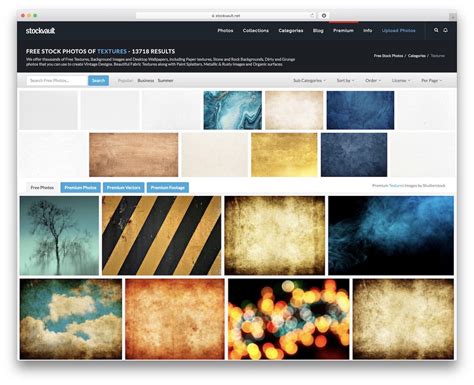Click the Upload Photos link
Screen dimensions: 474x385
[x=398, y=30]
